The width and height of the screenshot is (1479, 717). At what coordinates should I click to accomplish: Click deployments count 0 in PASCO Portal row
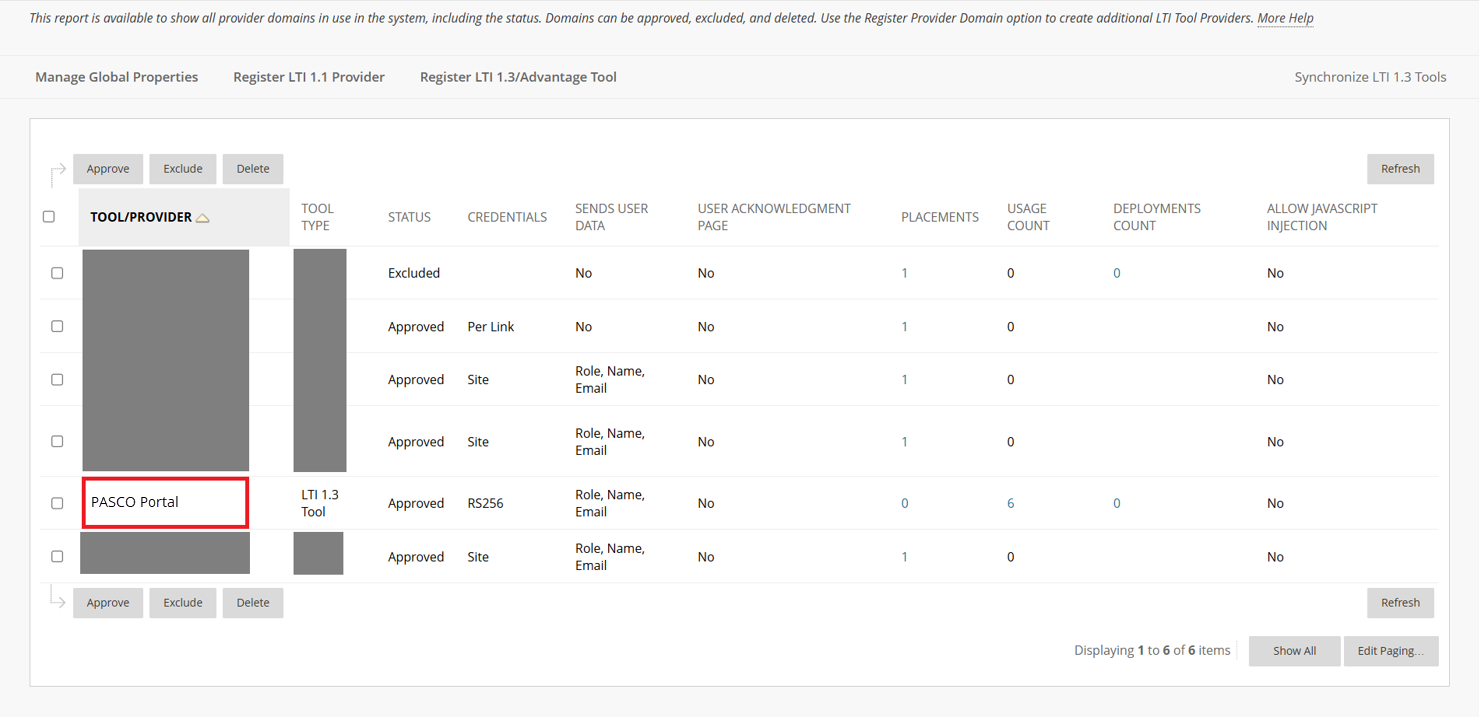tap(1117, 503)
